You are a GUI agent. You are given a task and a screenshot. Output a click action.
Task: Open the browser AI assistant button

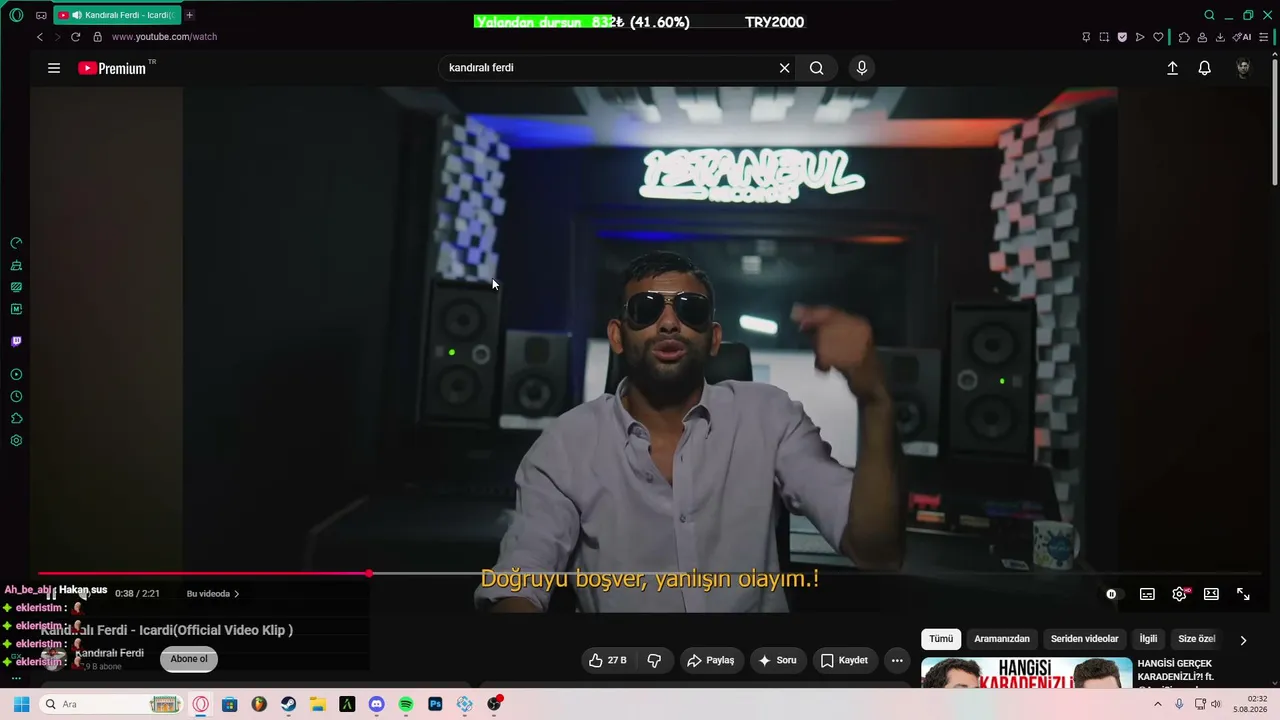[1242, 37]
